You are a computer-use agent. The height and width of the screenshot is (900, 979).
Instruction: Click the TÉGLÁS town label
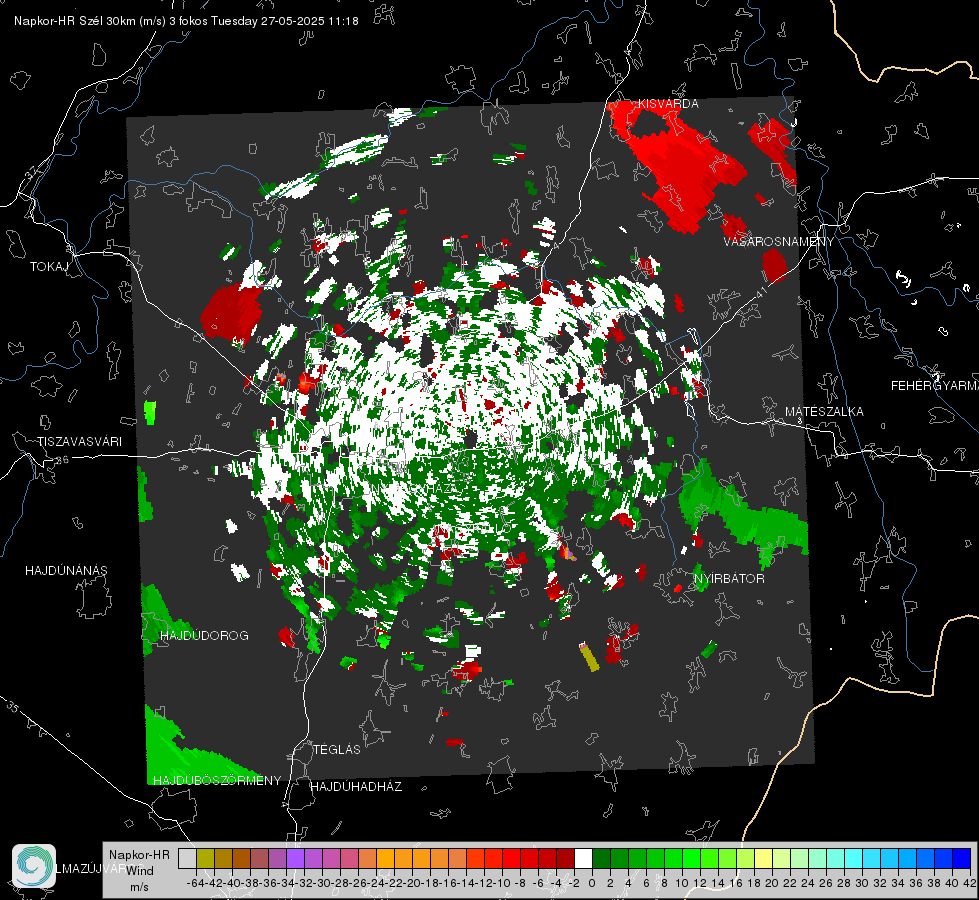tap(337, 749)
